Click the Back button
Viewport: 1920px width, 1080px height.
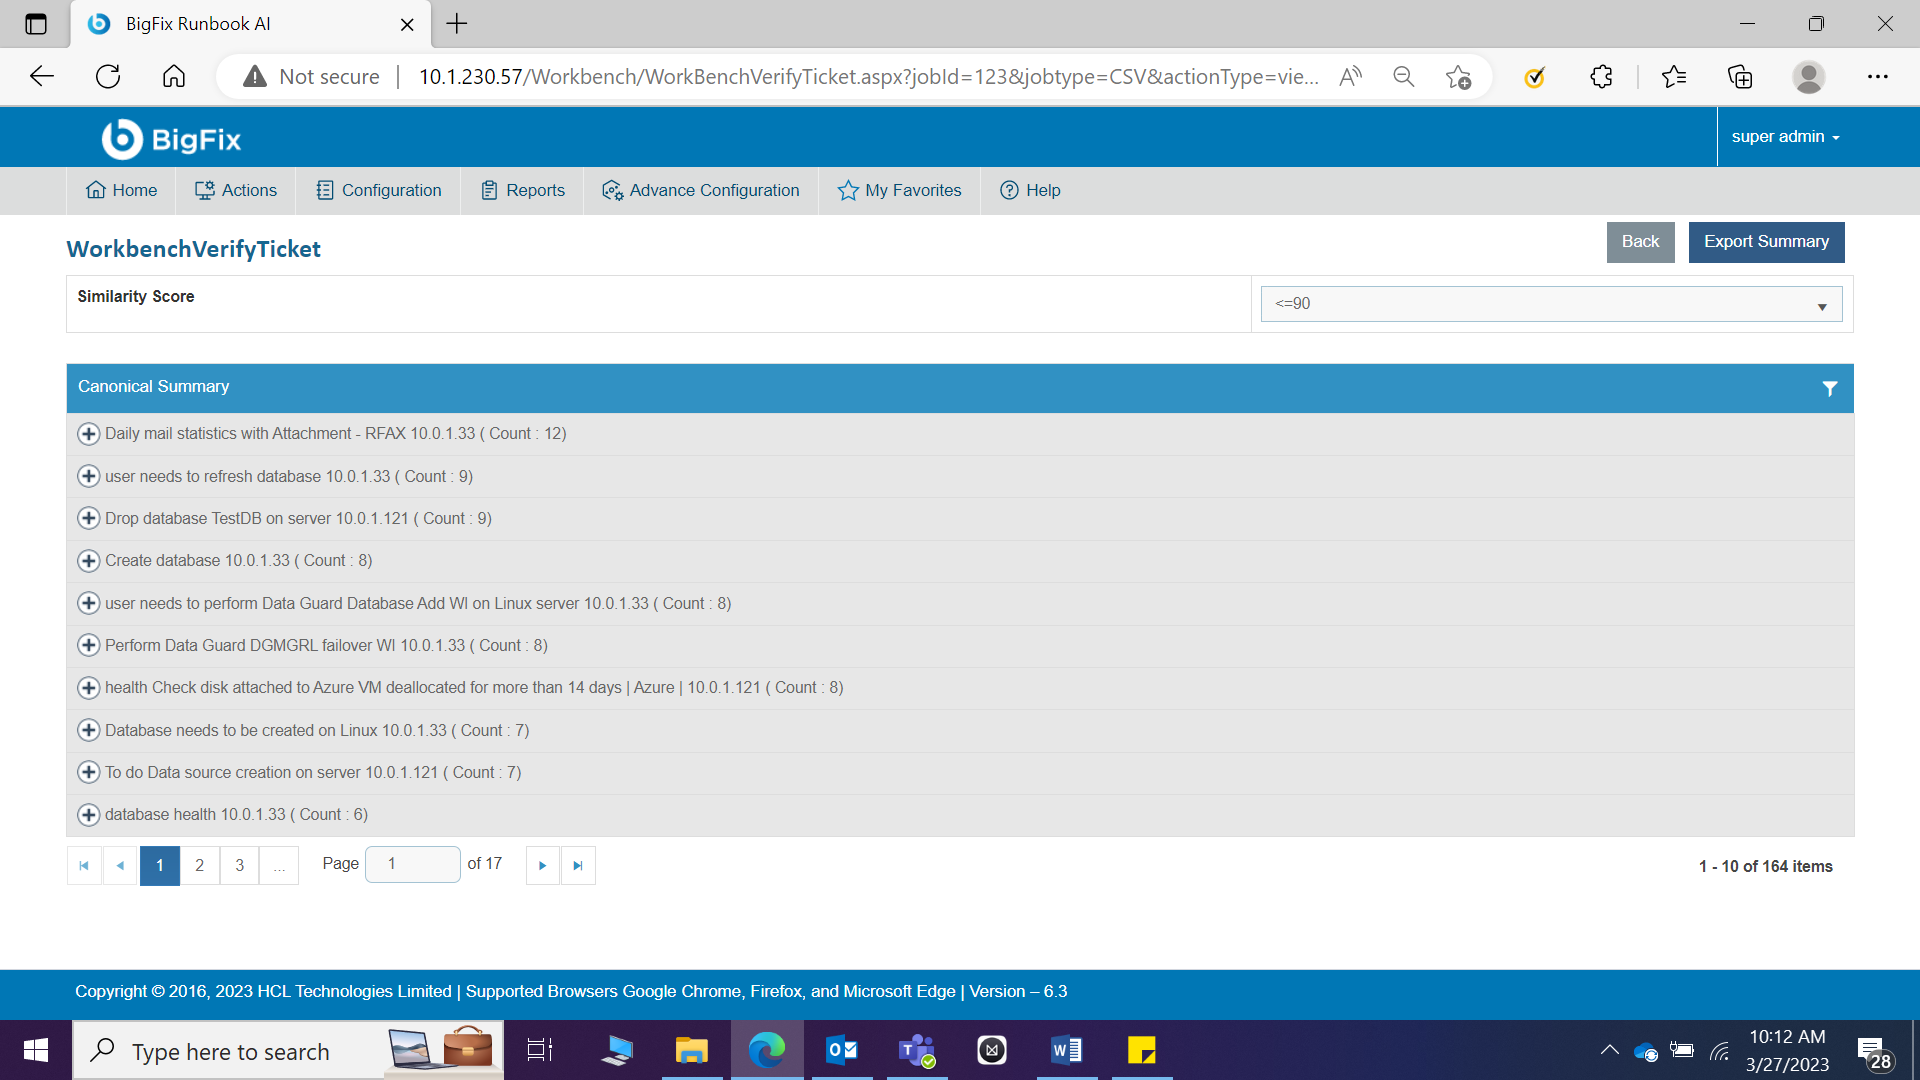(1640, 242)
